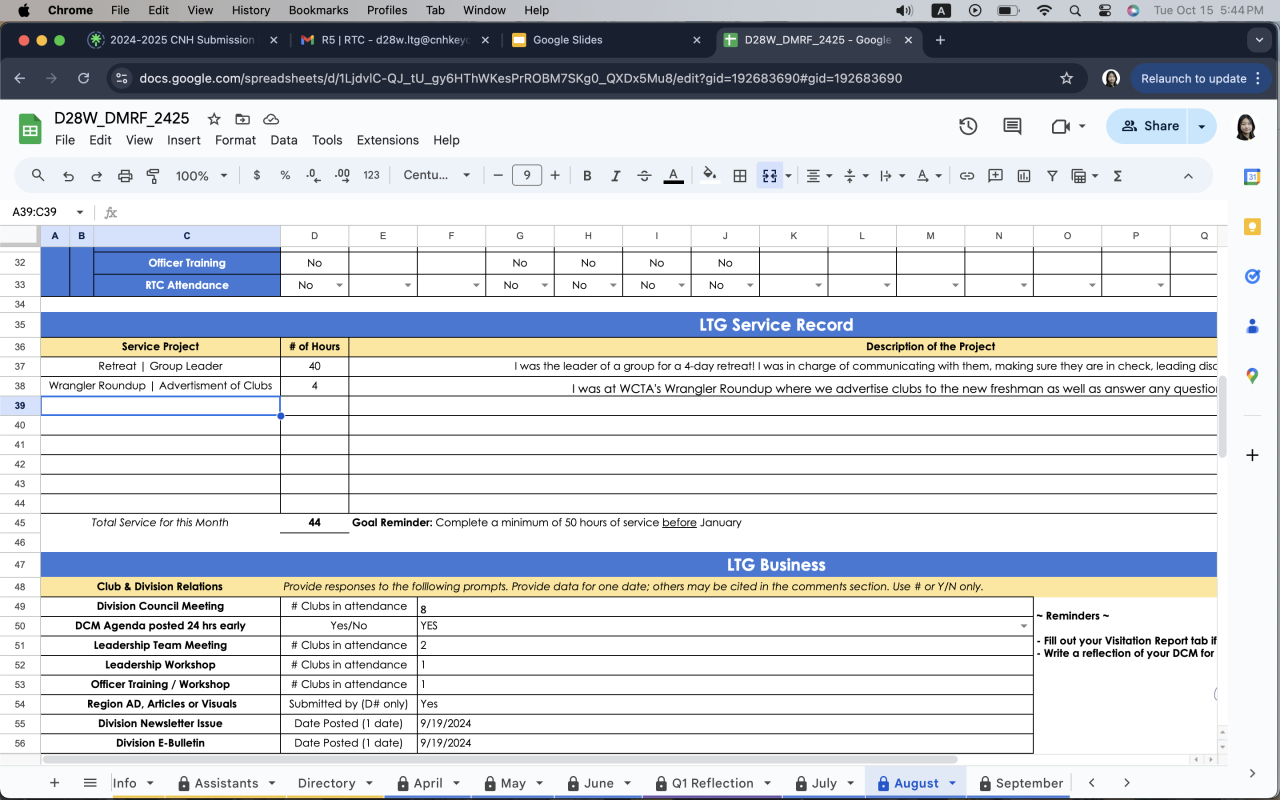
Task: Toggle strikethrough formatting
Action: pyautogui.click(x=644, y=175)
